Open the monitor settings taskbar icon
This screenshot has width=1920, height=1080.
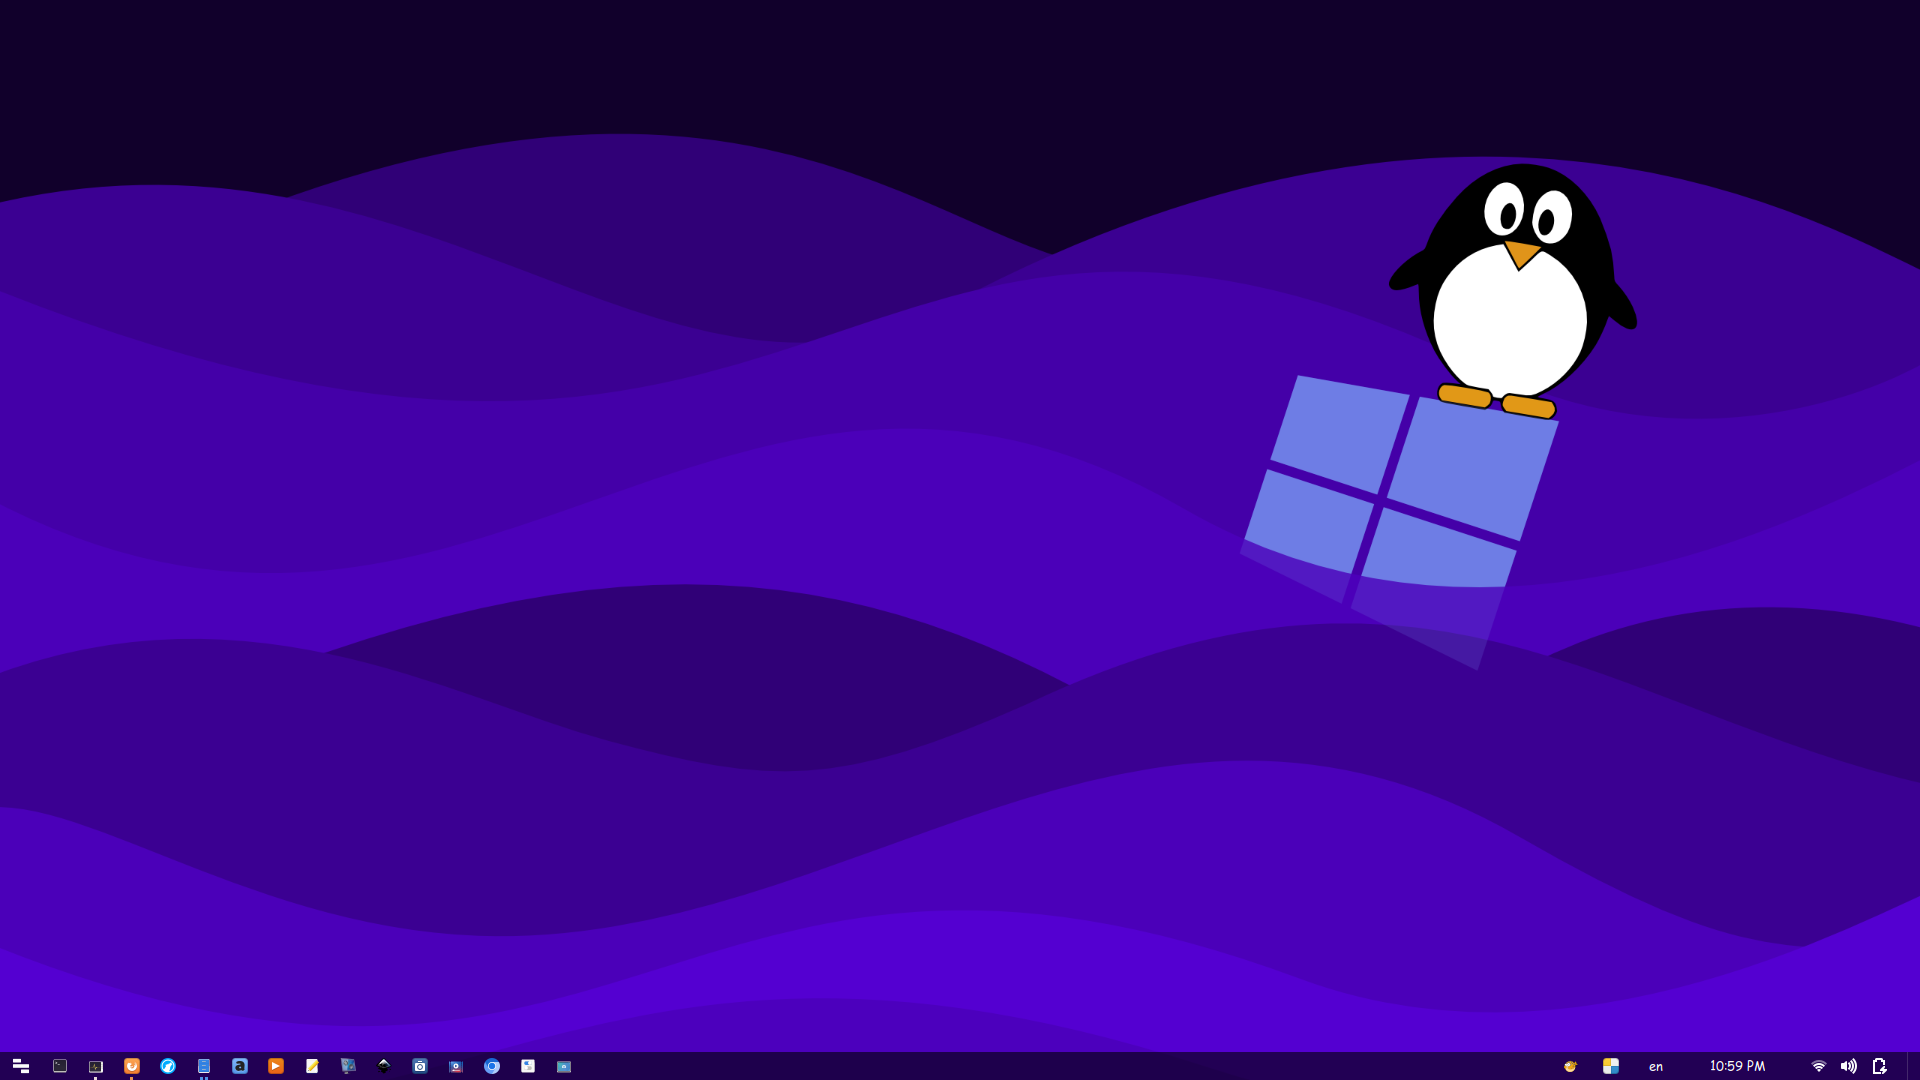click(348, 1066)
